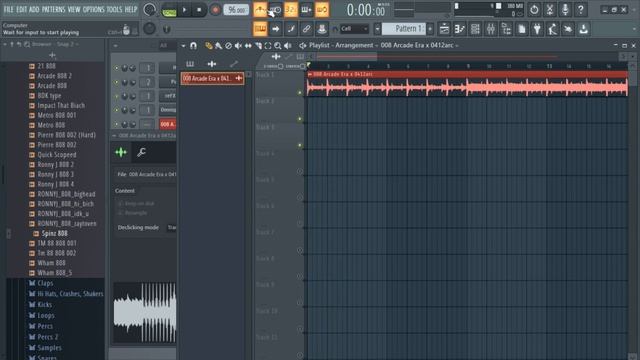The image size is (640, 360).
Task: Open the EDIT menu
Action: [22, 9]
